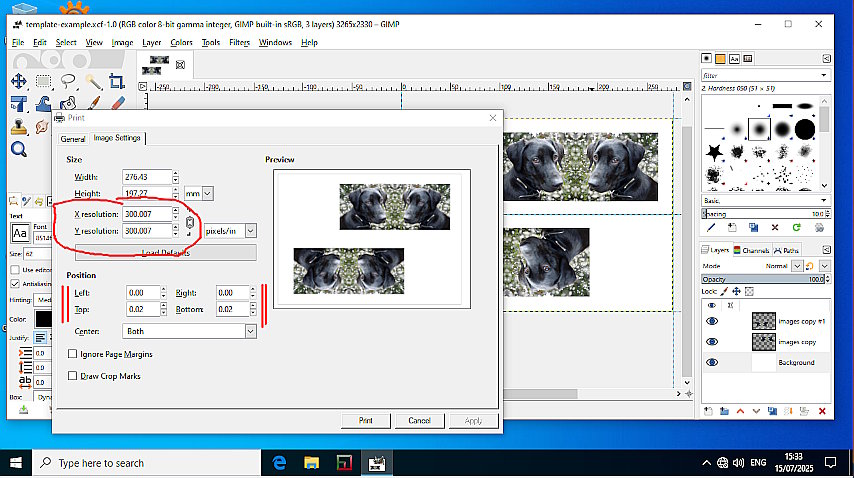Select the Smudge tool
This screenshot has height=478, width=854.
click(x=42, y=127)
